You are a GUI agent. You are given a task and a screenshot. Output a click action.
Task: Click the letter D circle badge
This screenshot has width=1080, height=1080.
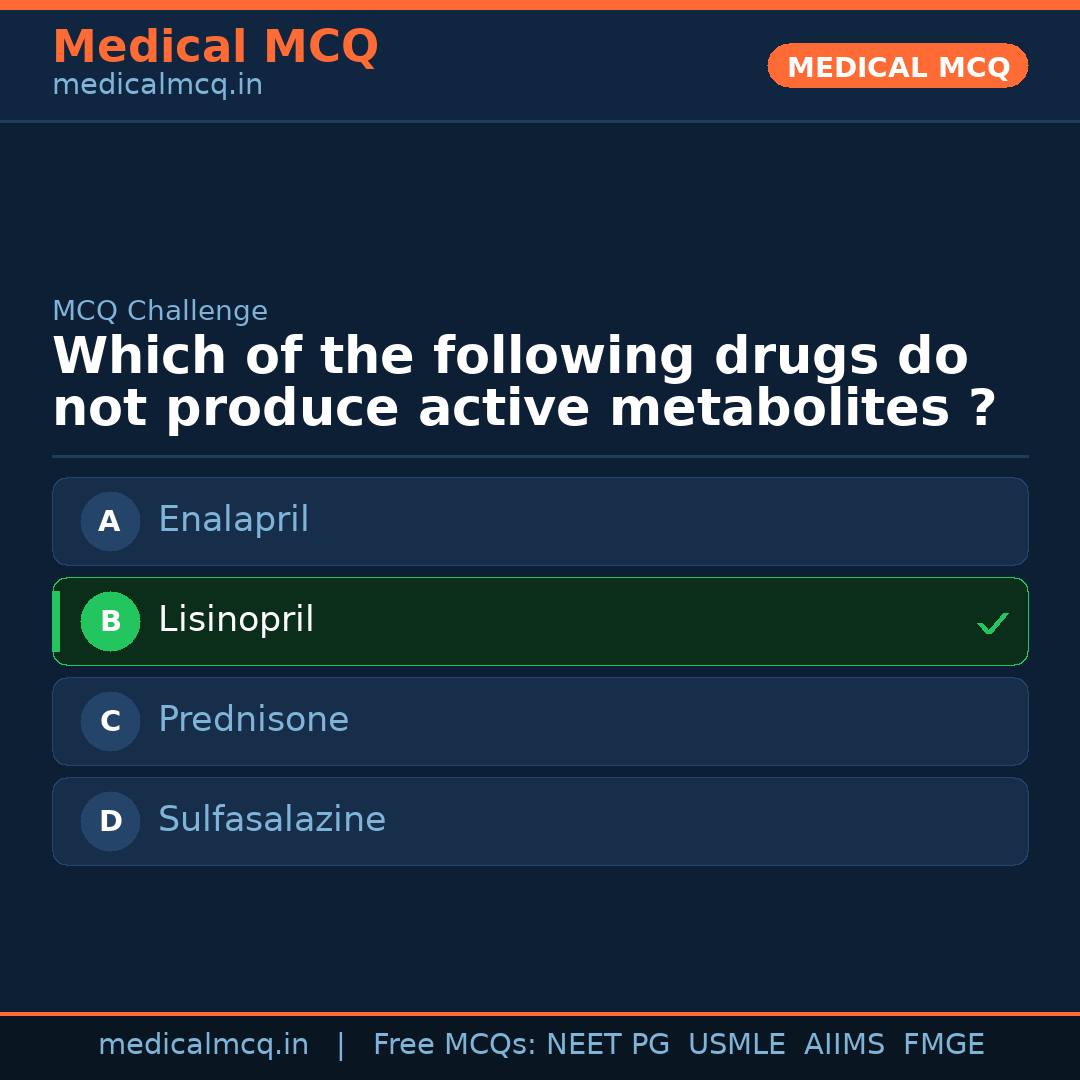[x=110, y=821]
